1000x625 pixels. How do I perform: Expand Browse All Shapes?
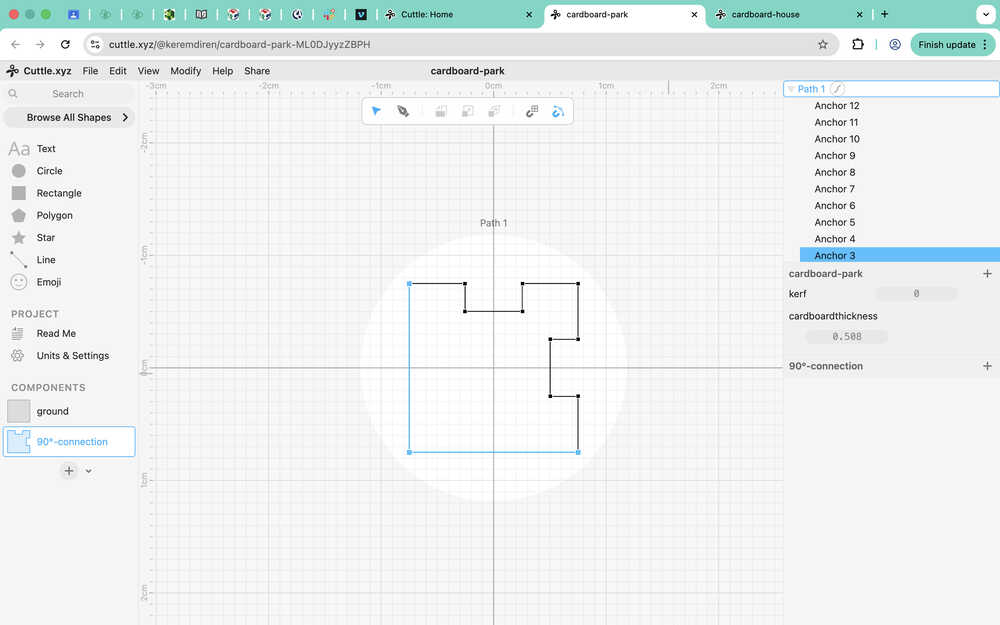pos(125,117)
